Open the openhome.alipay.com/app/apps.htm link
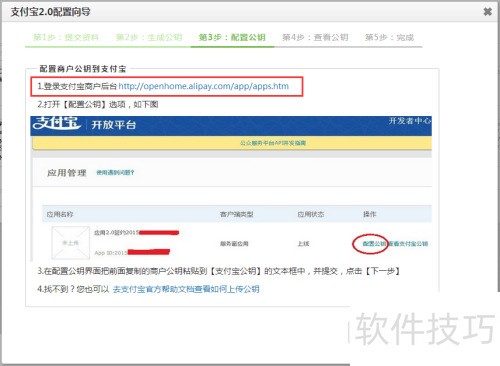Screen dimensions: 500x366 click(204, 86)
